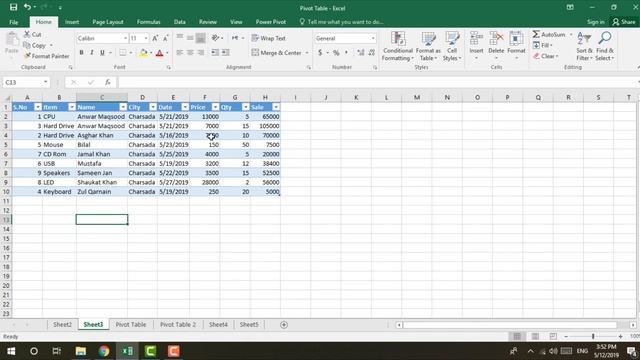This screenshot has width=640, height=360.
Task: Click the Insert Function fx icon
Action: click(x=108, y=82)
